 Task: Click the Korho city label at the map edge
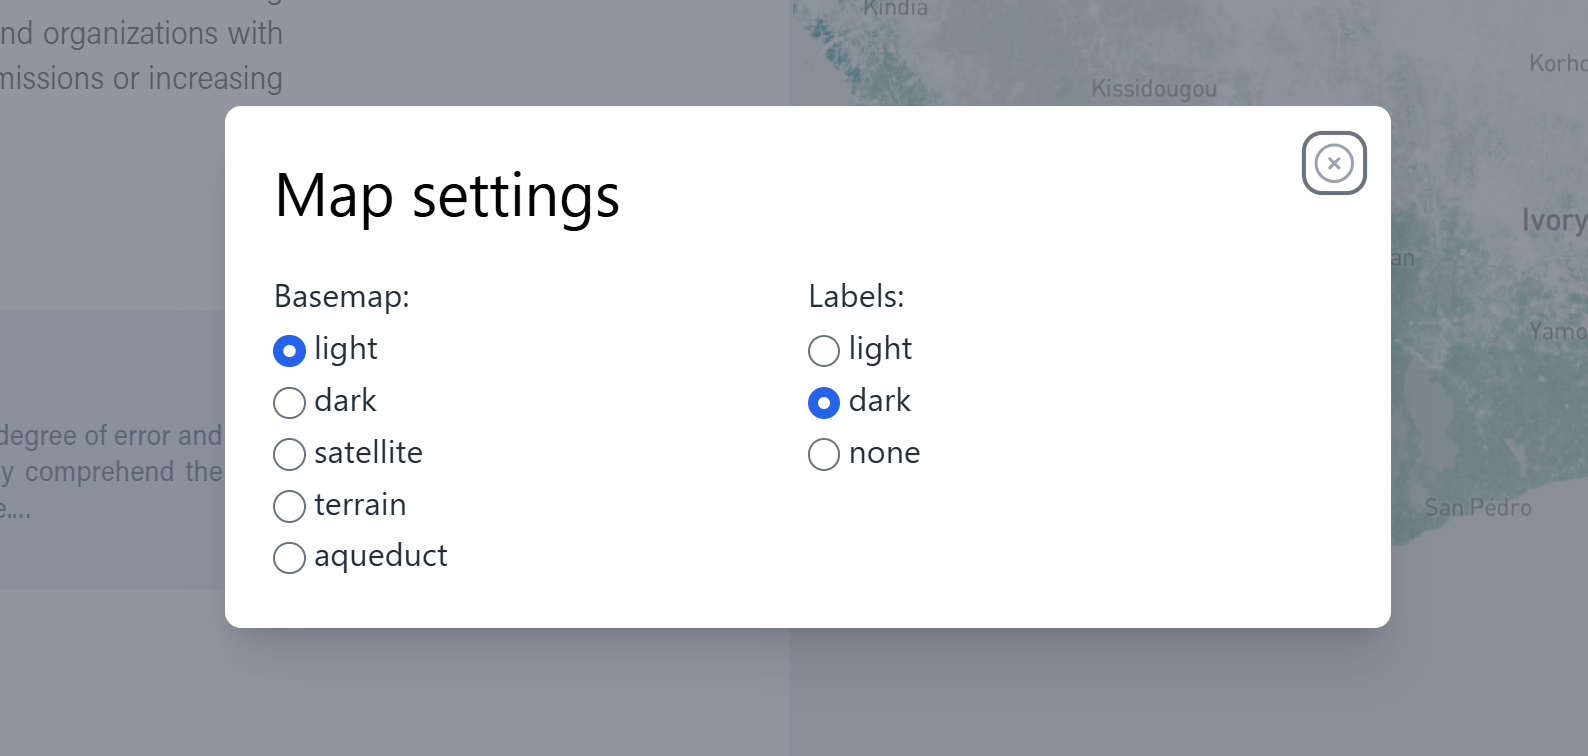(1557, 64)
